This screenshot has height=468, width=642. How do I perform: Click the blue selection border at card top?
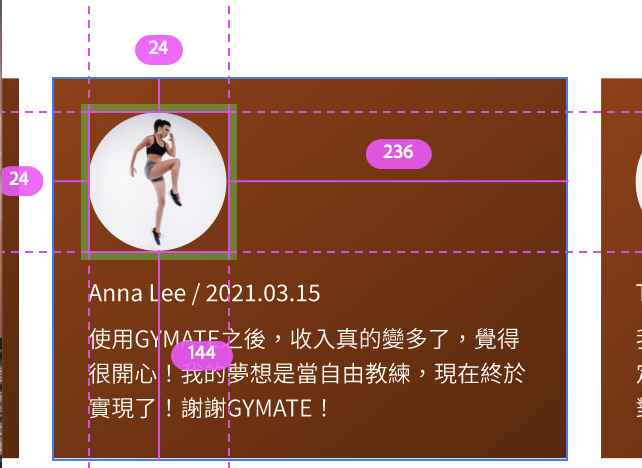pos(310,78)
